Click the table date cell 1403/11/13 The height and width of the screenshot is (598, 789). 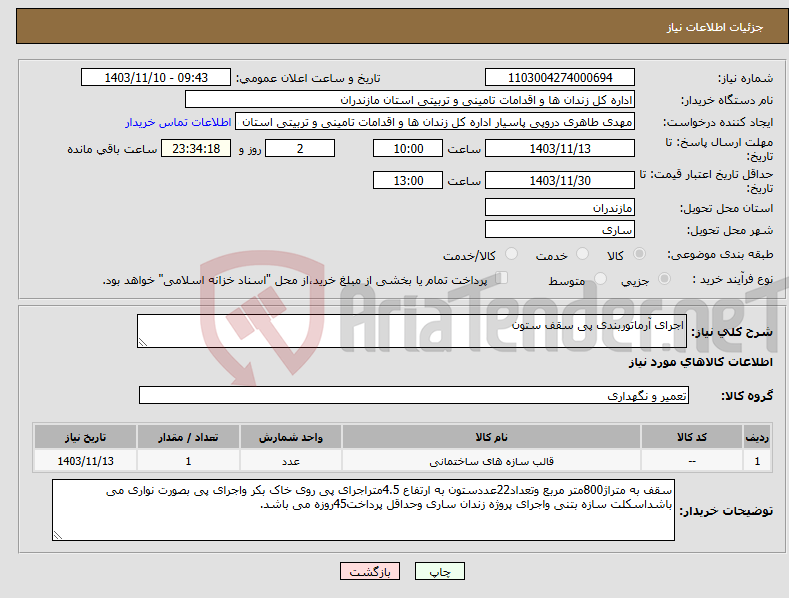[x=86, y=461]
